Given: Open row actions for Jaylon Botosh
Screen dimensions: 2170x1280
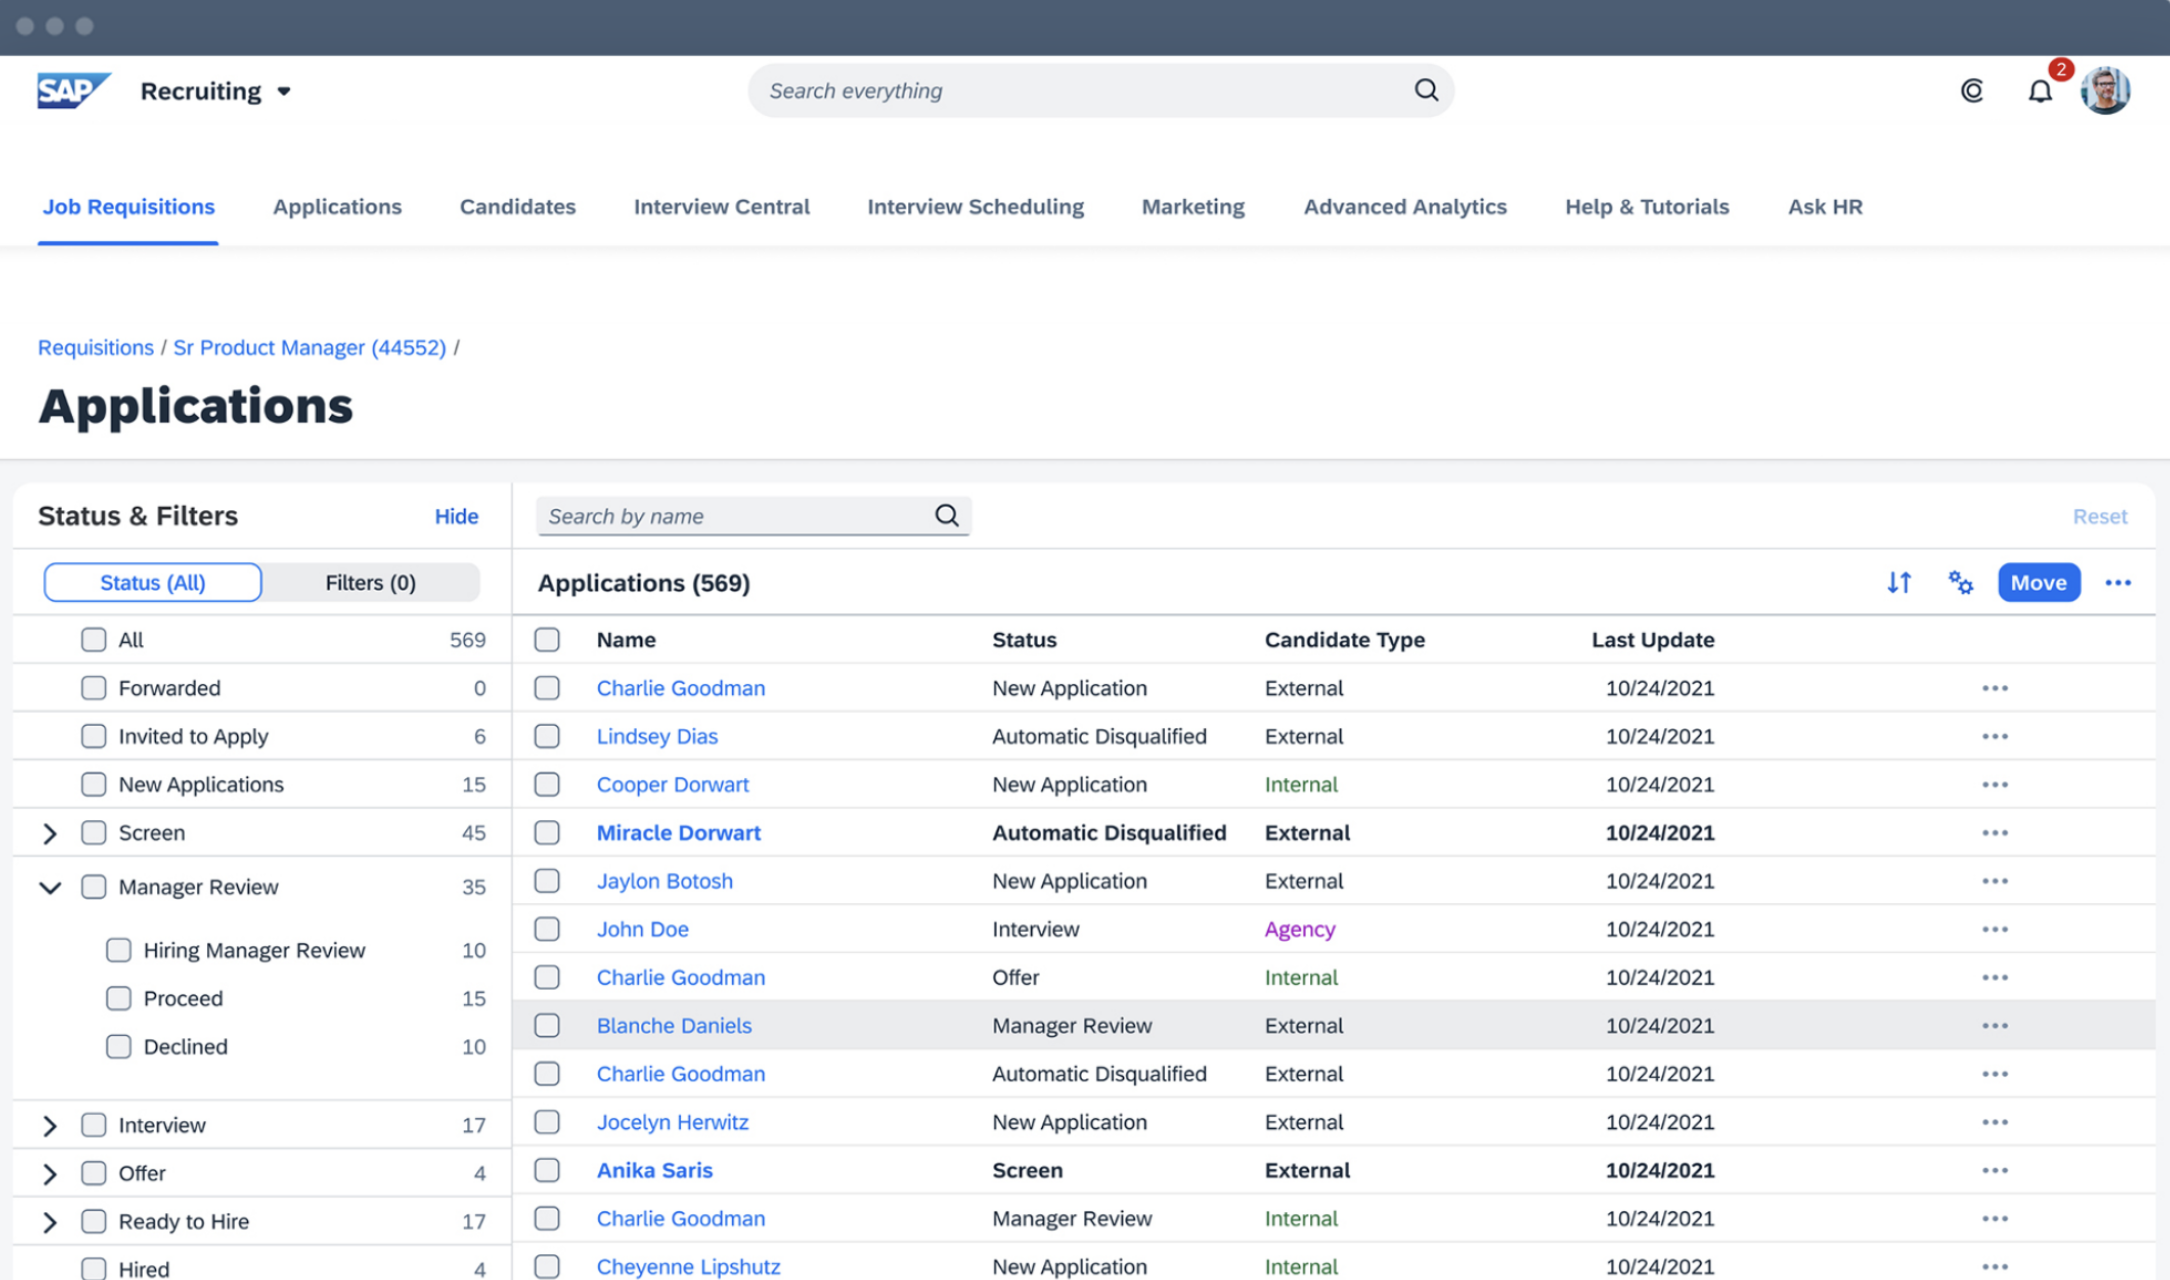Looking at the screenshot, I should tap(1995, 881).
